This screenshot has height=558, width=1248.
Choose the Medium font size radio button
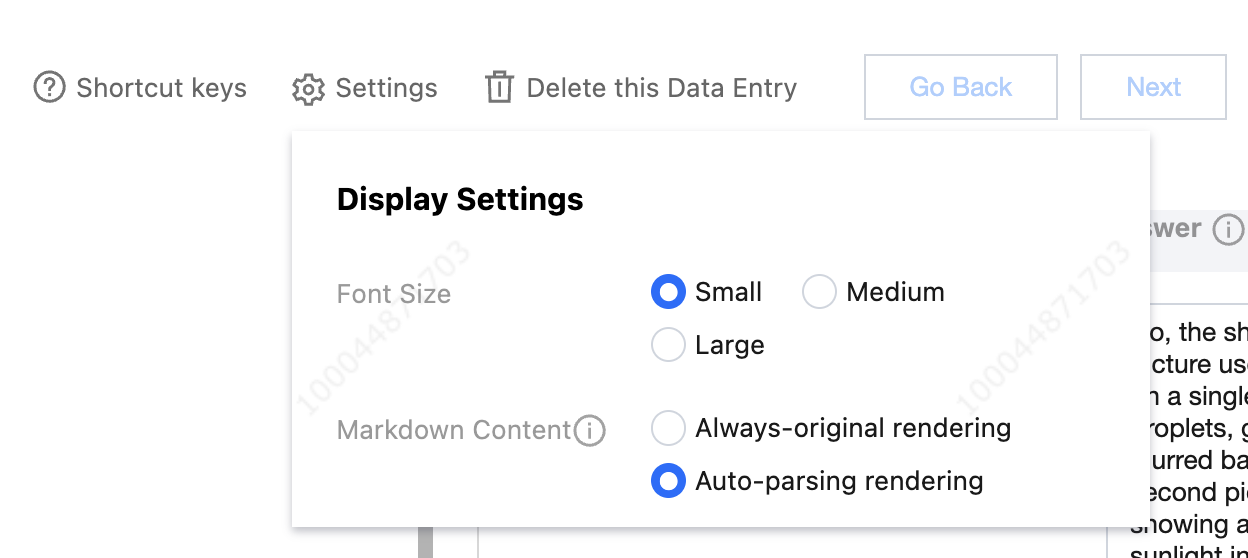point(819,292)
